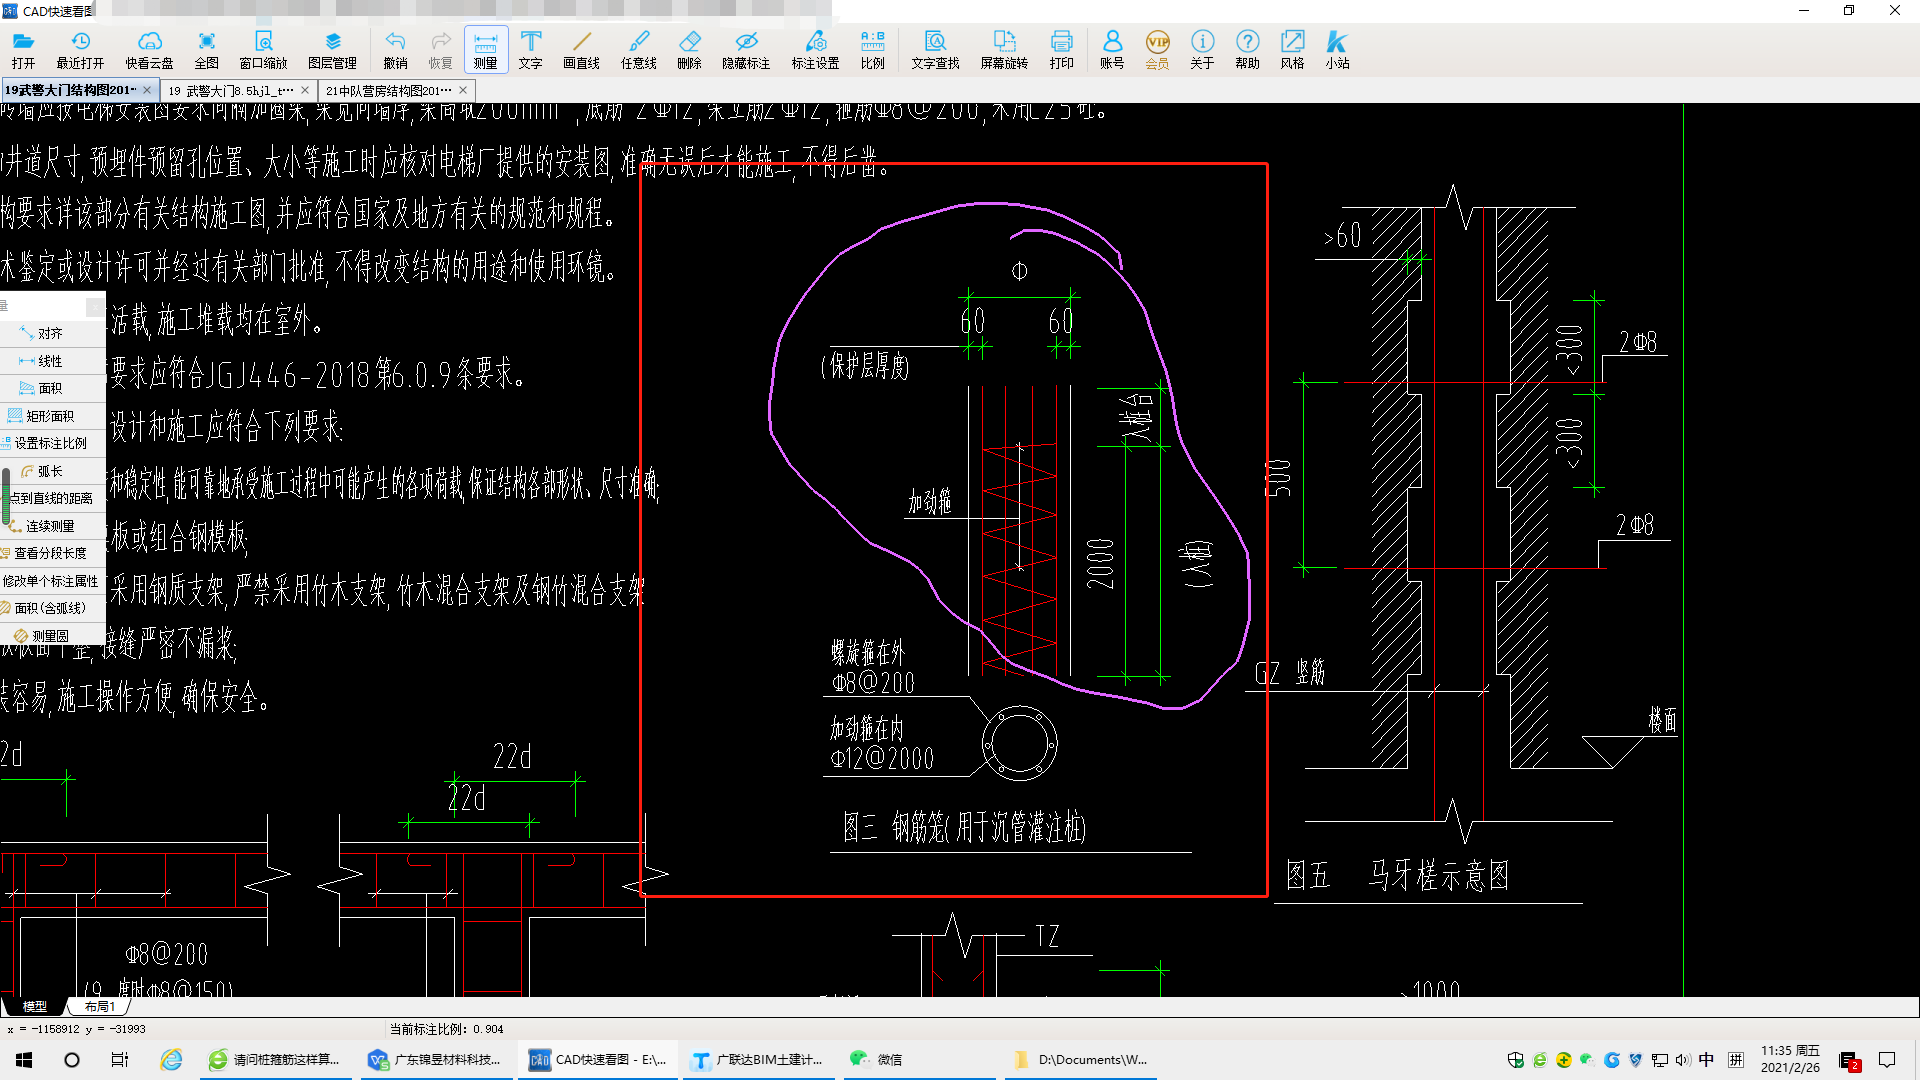This screenshot has width=1920, height=1080.
Task: Close the measure tool panel
Action: click(x=94, y=306)
